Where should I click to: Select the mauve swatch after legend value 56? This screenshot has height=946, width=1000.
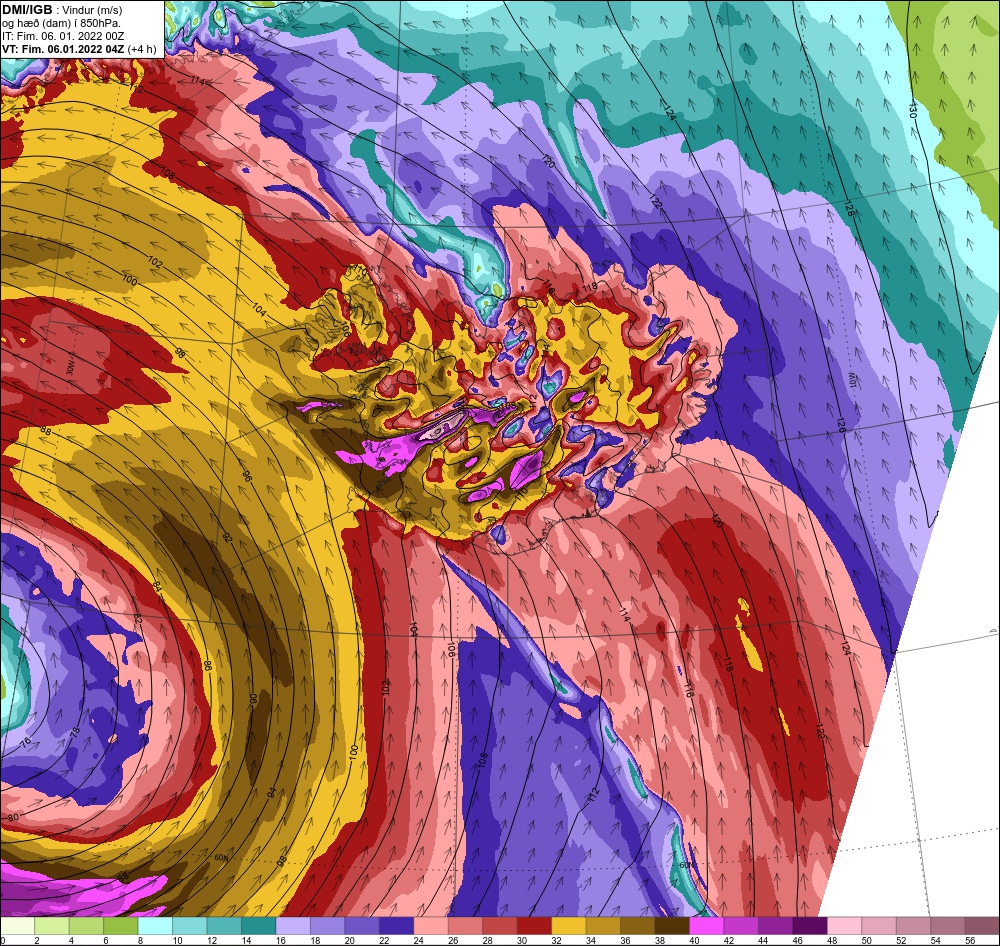point(982,926)
